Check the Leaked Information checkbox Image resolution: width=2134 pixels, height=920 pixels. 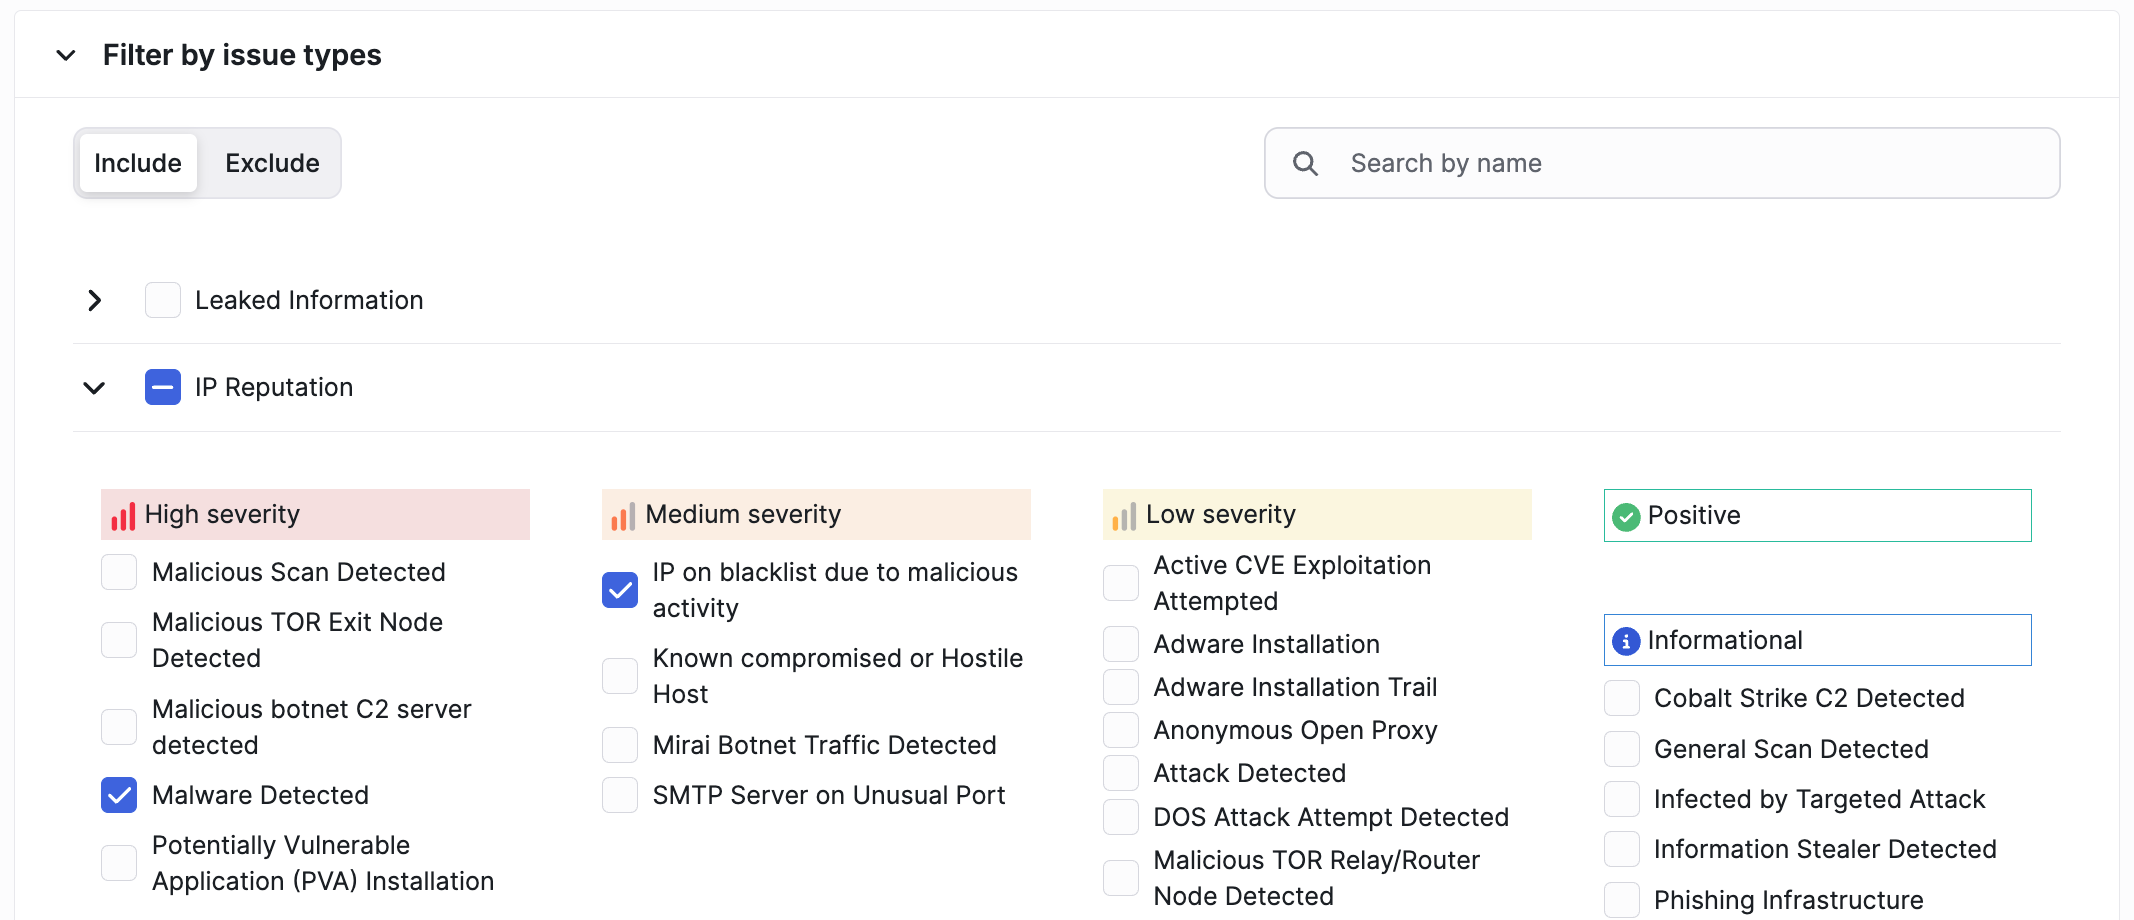[163, 300]
